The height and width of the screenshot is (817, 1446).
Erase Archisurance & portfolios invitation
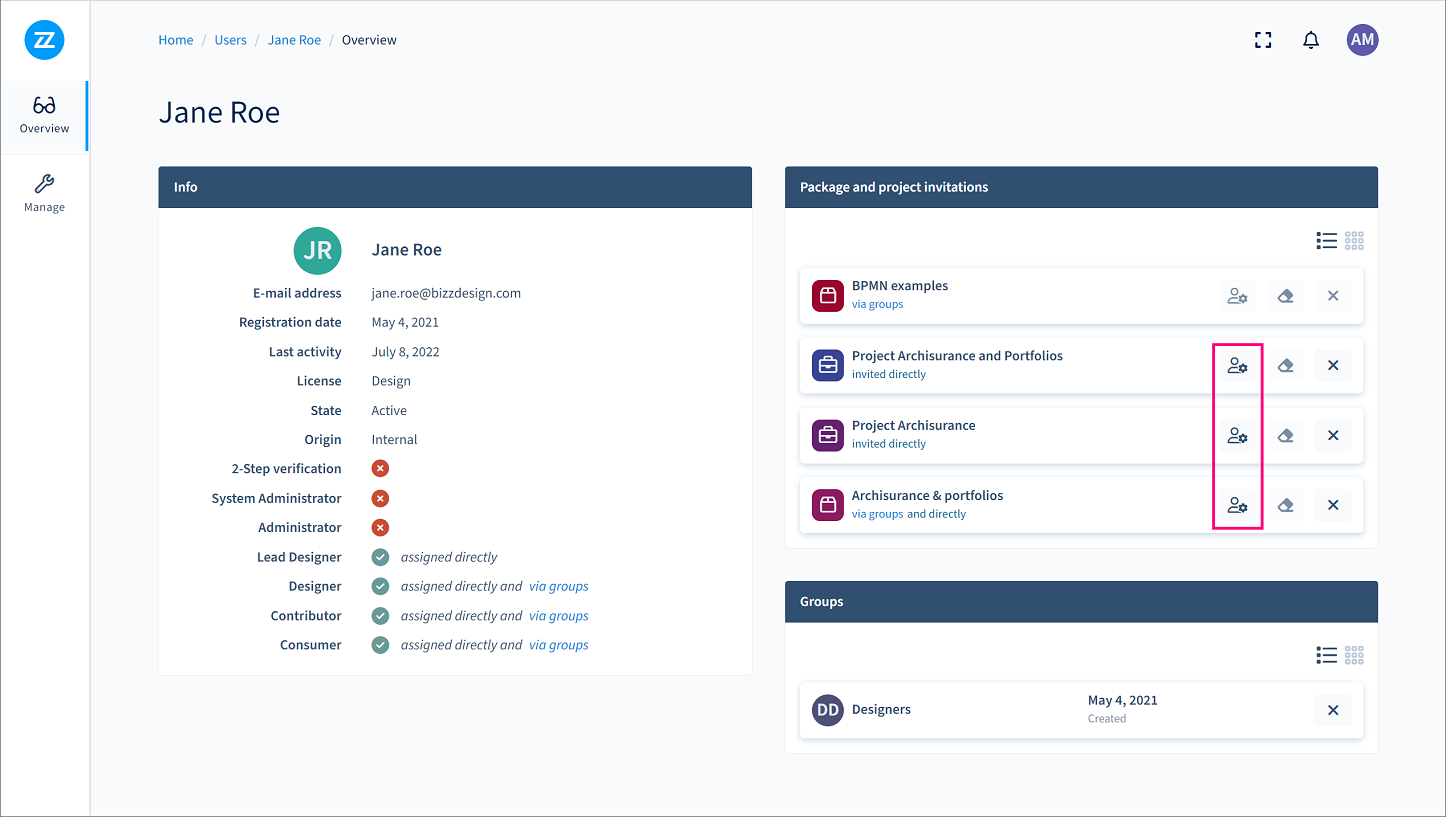(x=1285, y=506)
